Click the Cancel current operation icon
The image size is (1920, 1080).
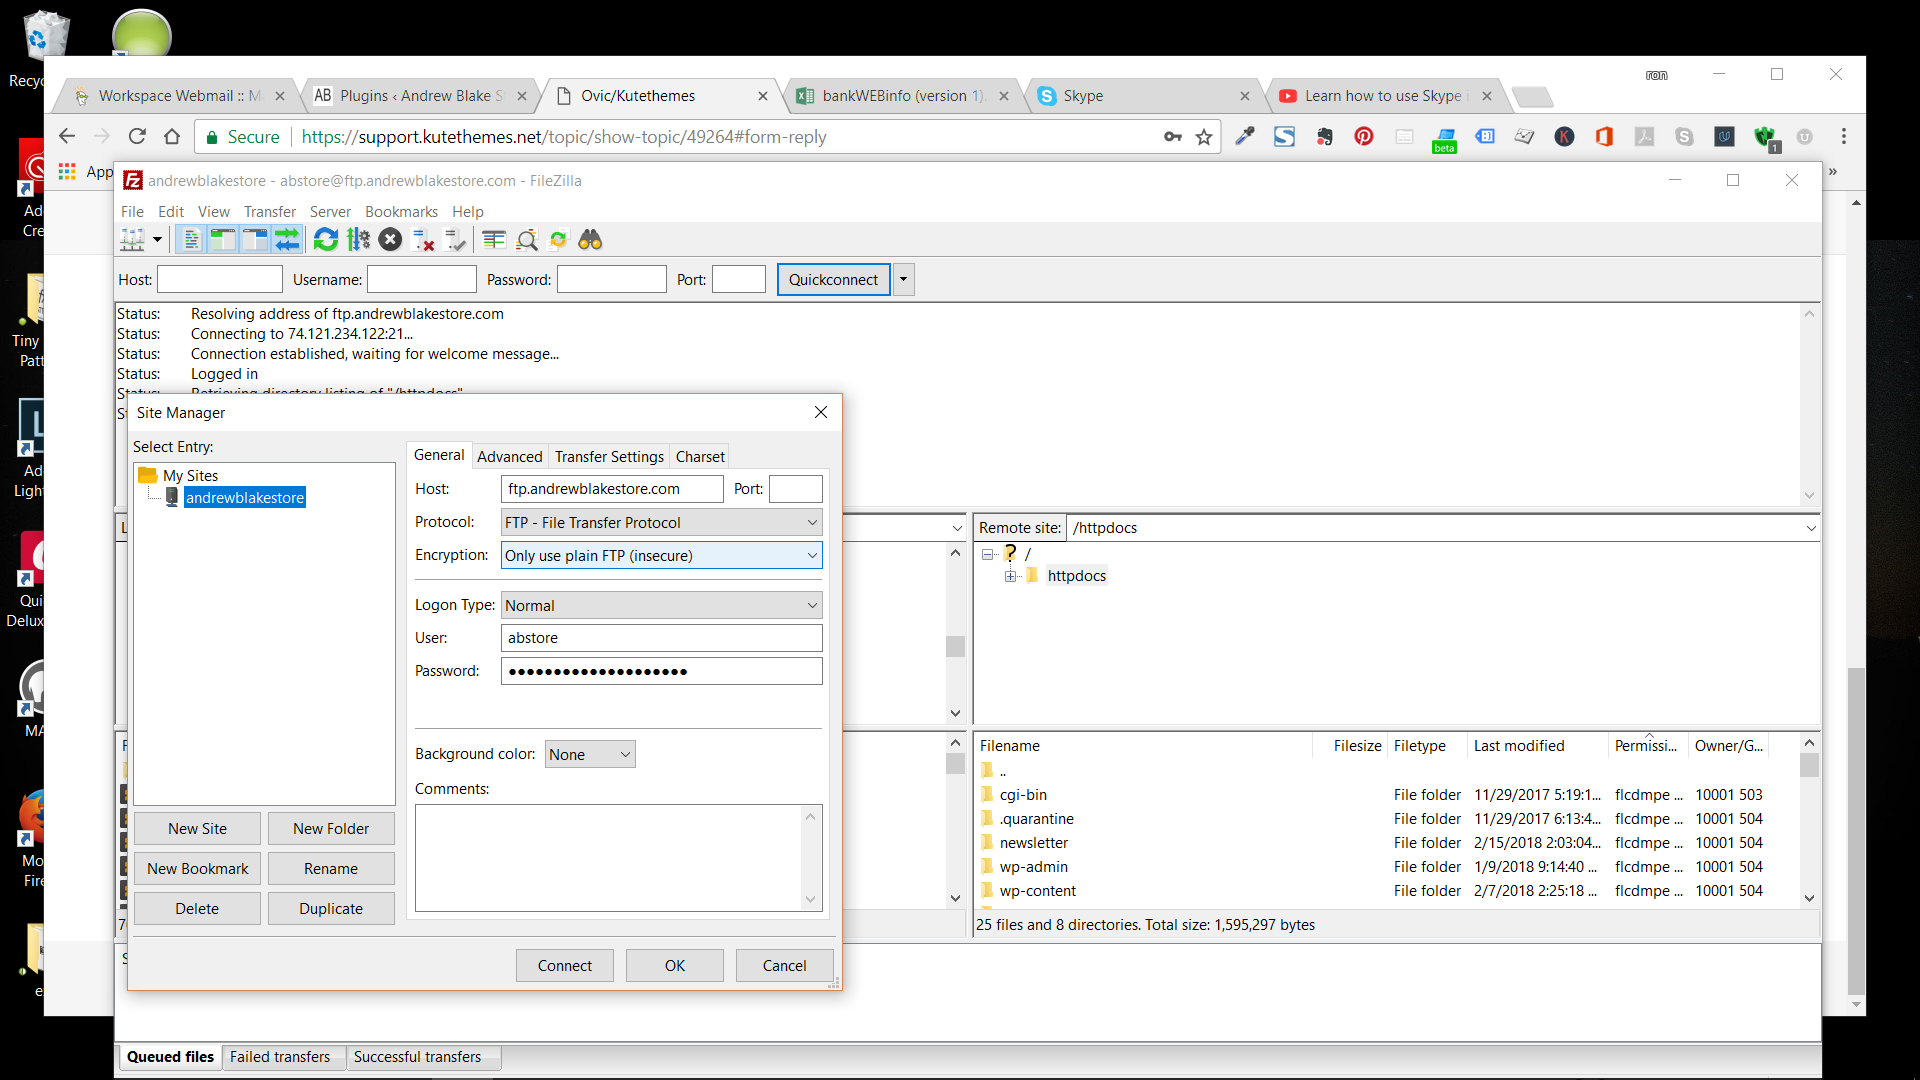(390, 240)
